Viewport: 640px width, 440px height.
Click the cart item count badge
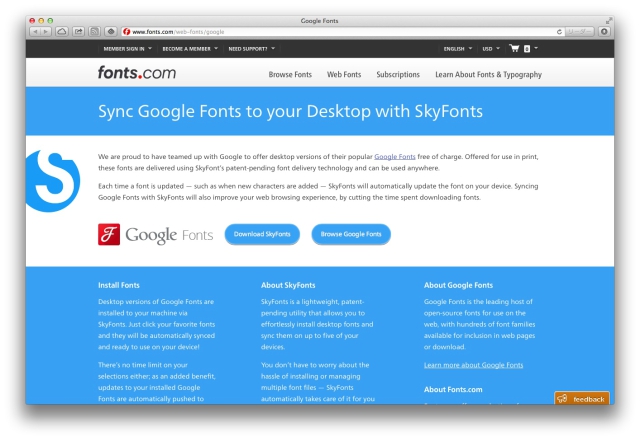pyautogui.click(x=527, y=49)
